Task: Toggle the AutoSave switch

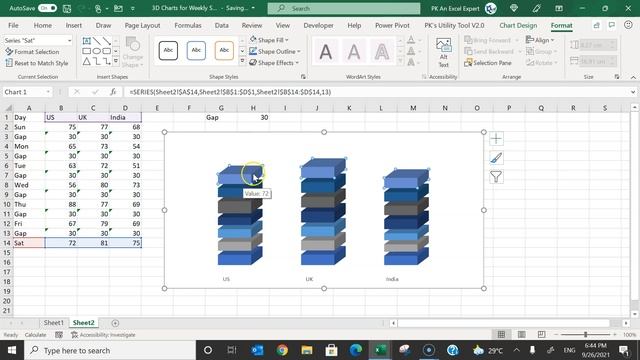Action: click(47, 8)
